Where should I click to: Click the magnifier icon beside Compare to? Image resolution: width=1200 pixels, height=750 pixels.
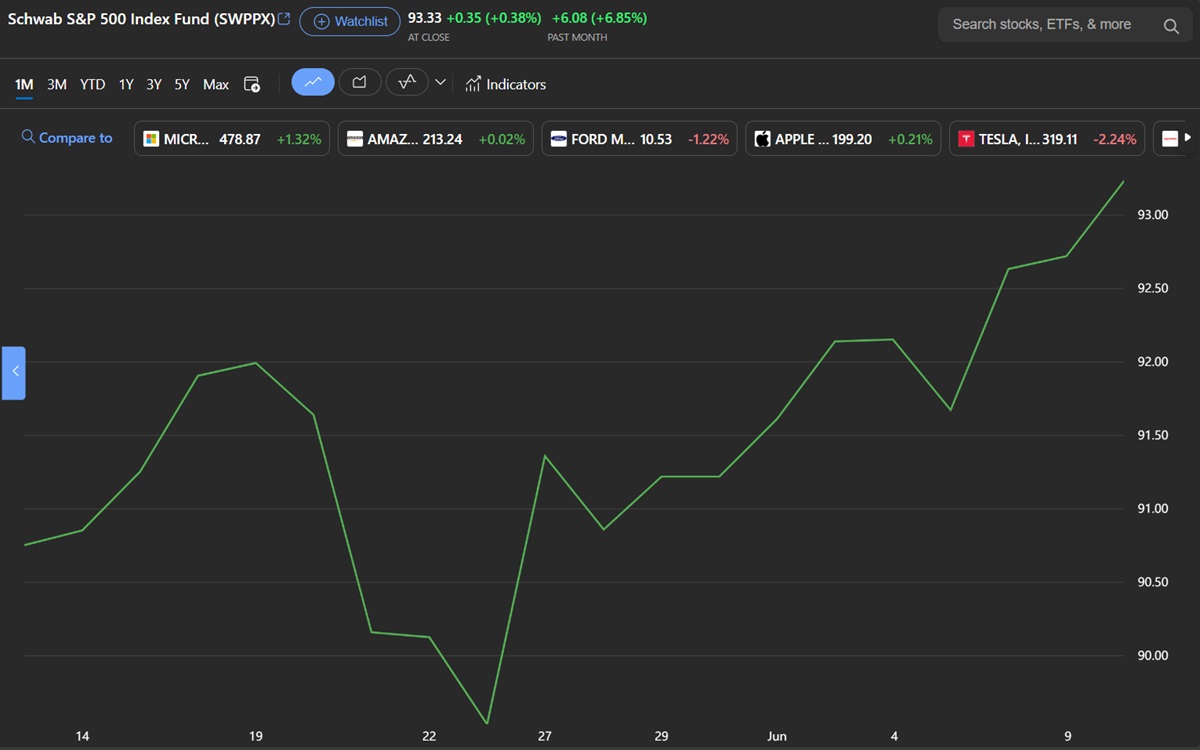28,137
